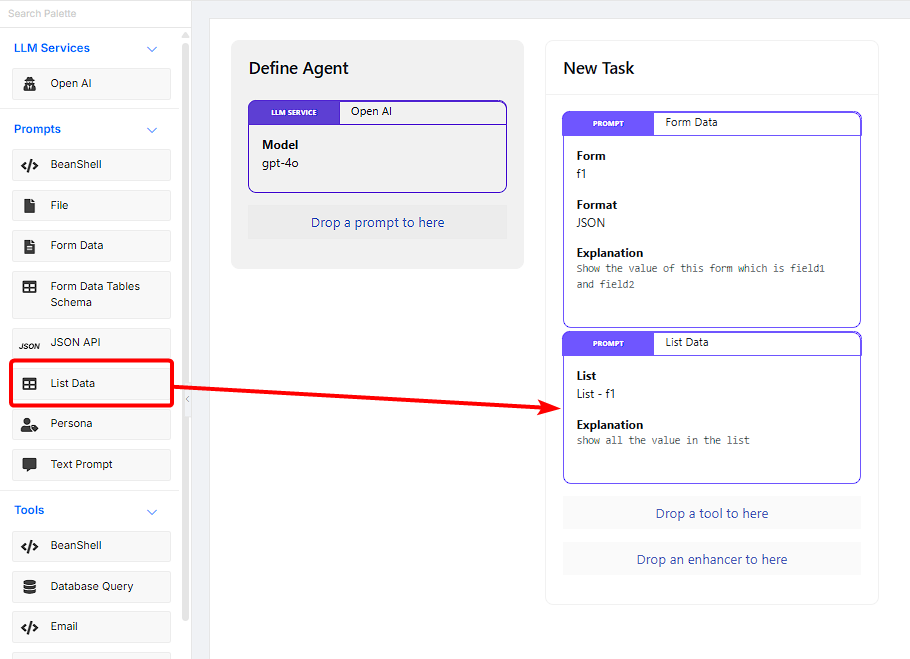Select the Email tool item
This screenshot has width=910, height=659.
point(91,627)
